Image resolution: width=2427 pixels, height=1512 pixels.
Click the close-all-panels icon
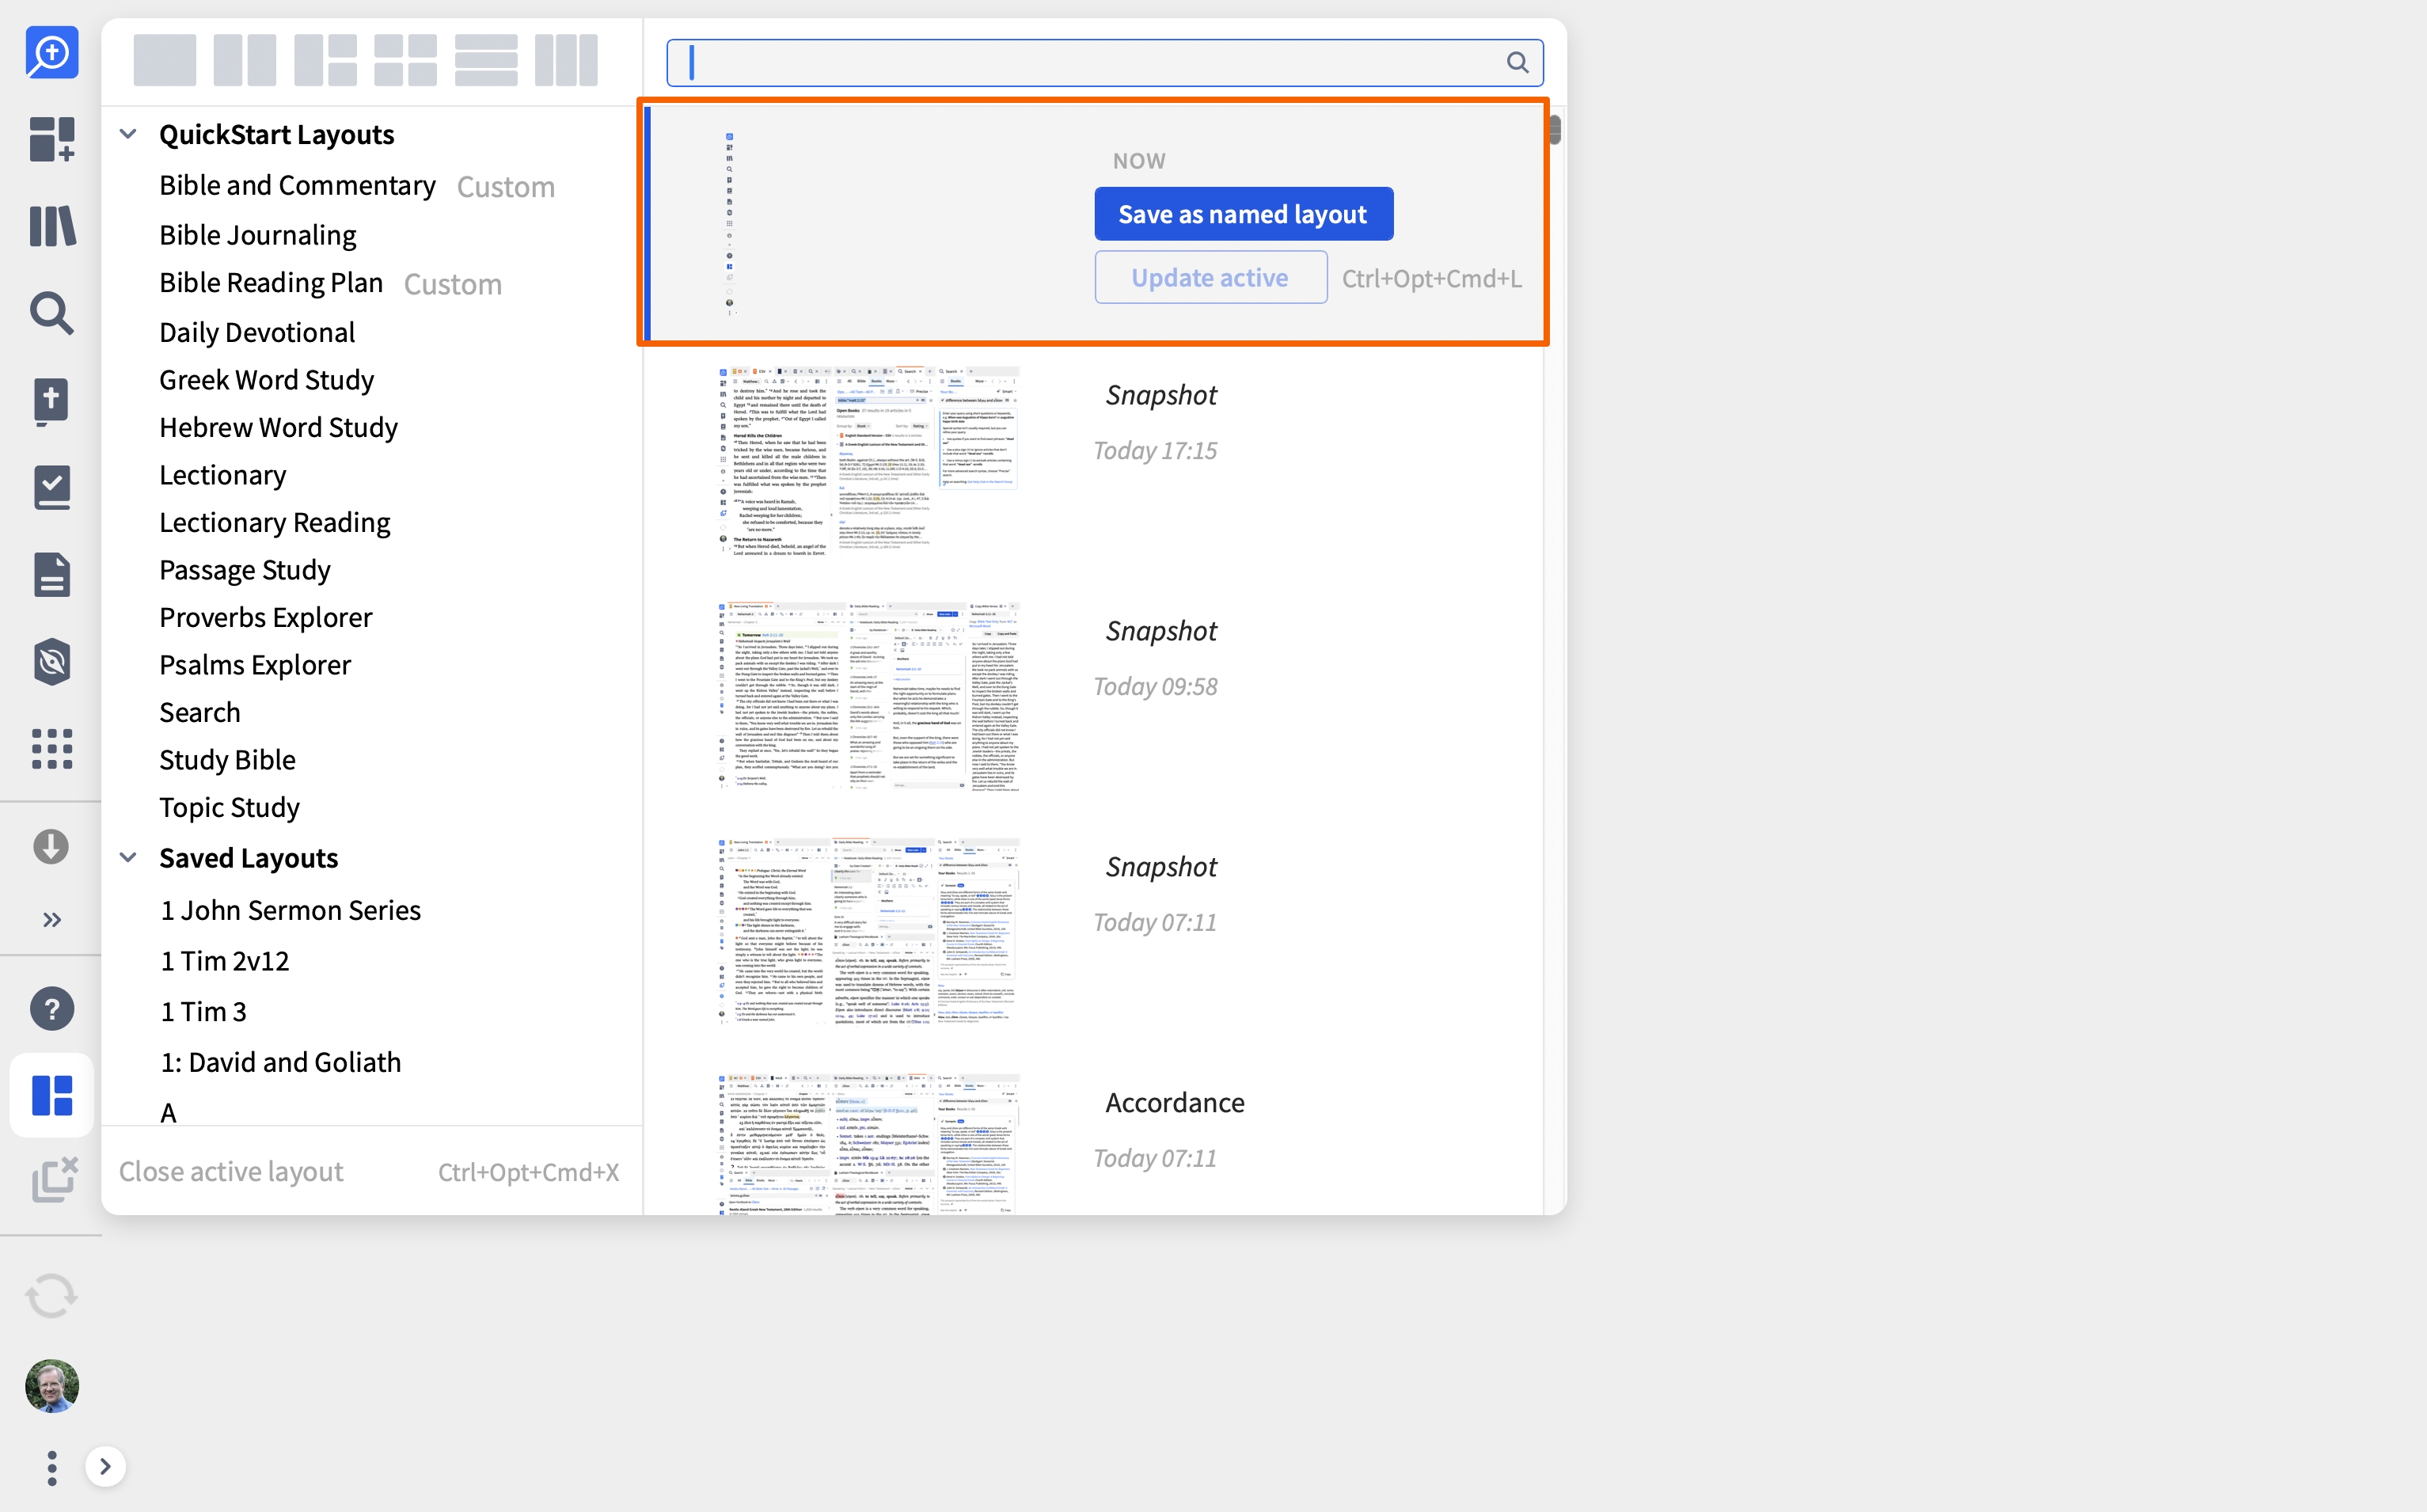click(54, 1179)
